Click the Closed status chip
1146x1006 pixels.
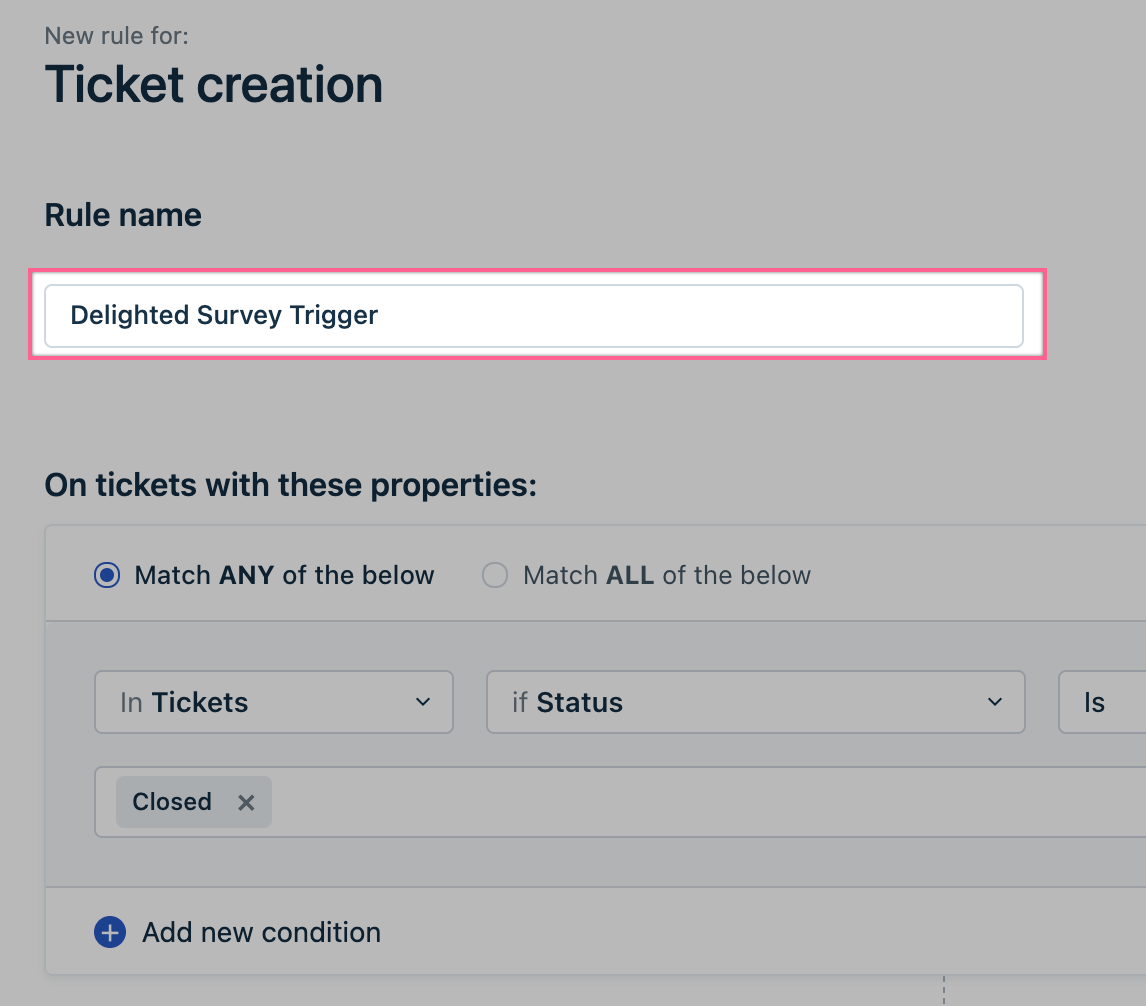coord(172,802)
